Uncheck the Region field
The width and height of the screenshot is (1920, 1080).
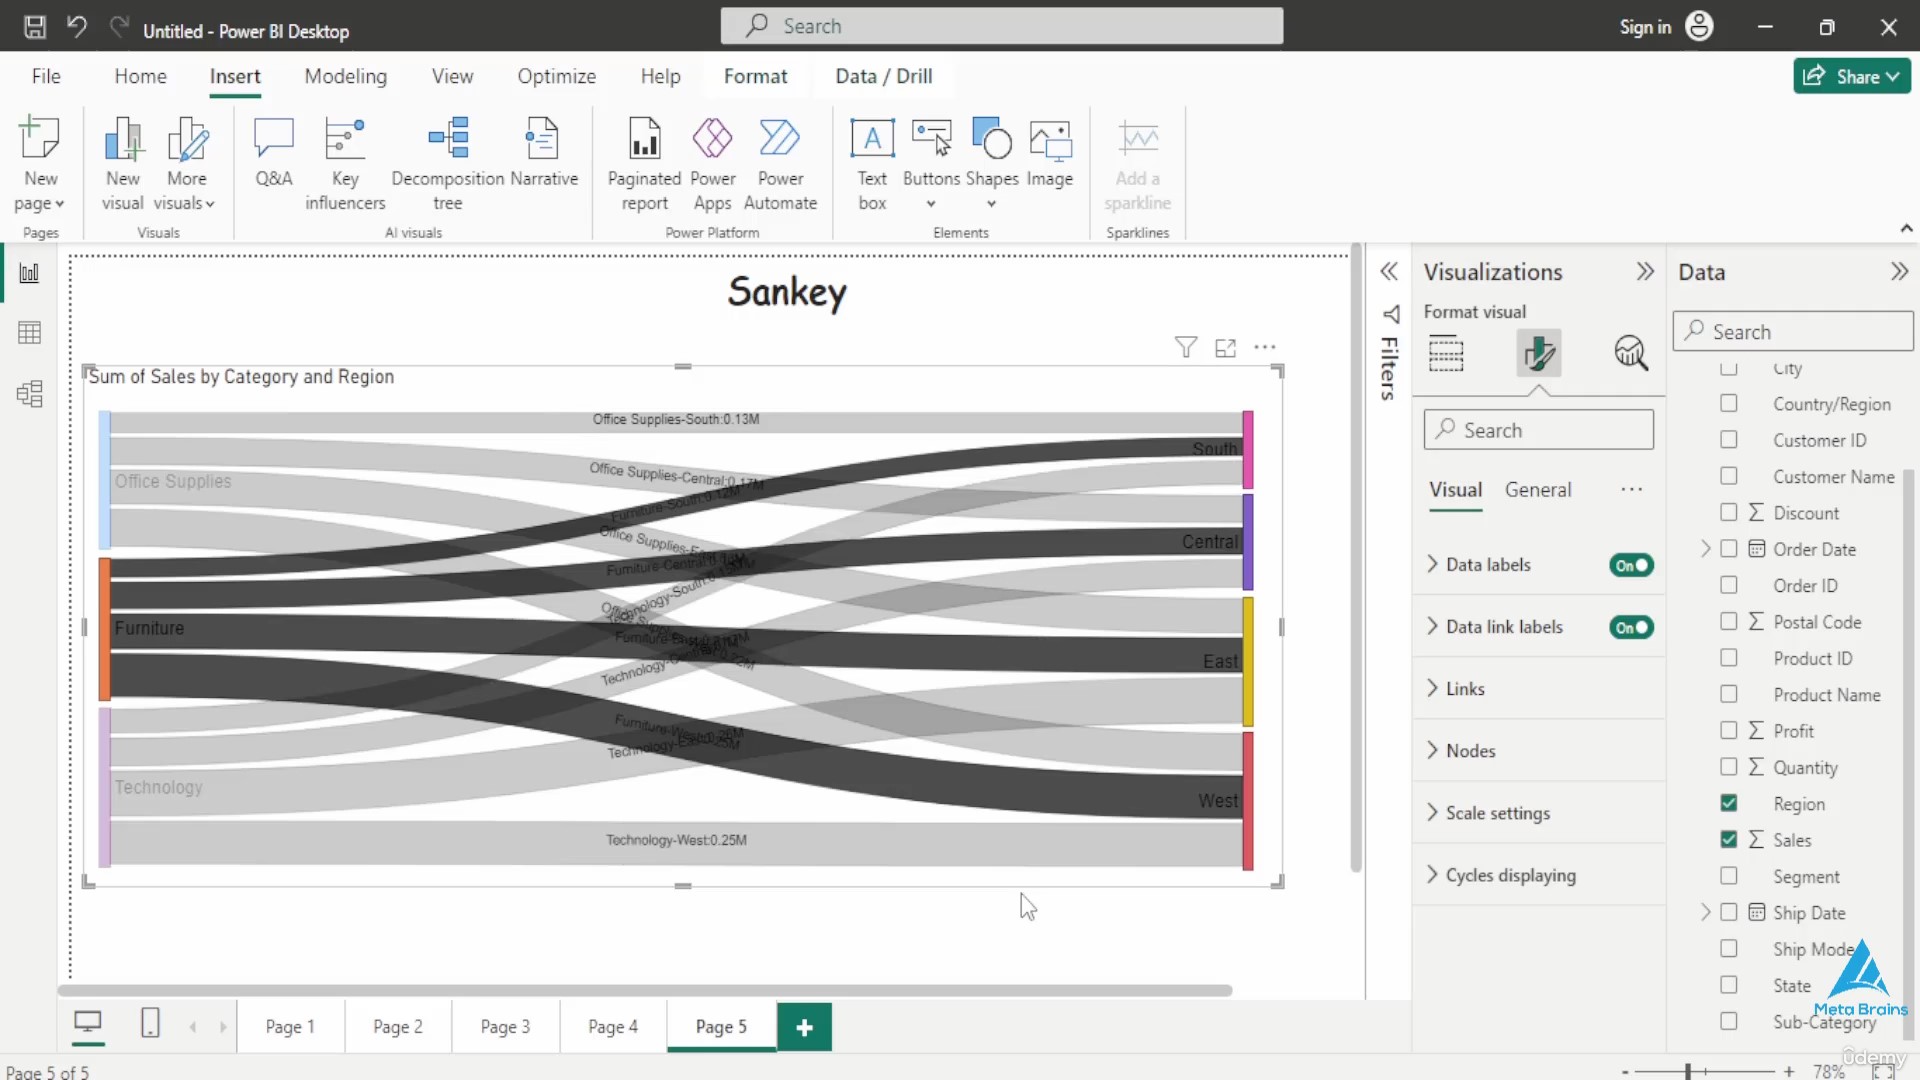(1729, 803)
